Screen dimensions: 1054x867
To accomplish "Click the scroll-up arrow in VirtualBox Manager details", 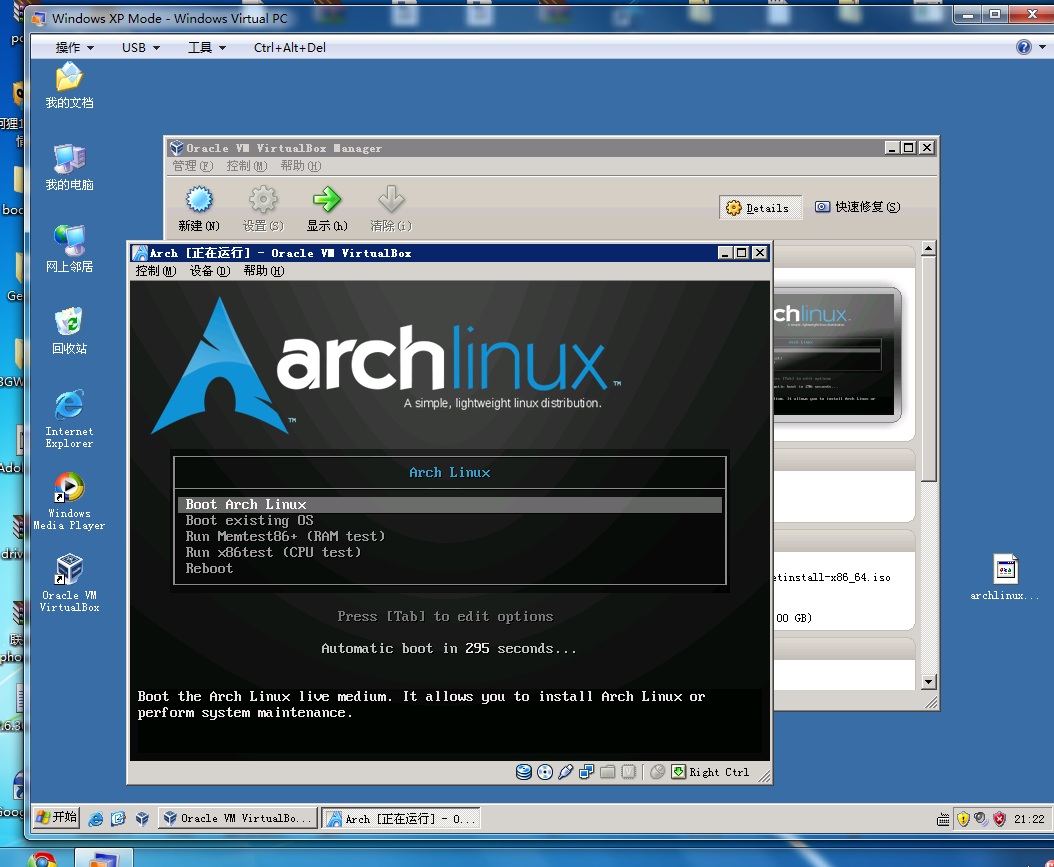I will [928, 249].
